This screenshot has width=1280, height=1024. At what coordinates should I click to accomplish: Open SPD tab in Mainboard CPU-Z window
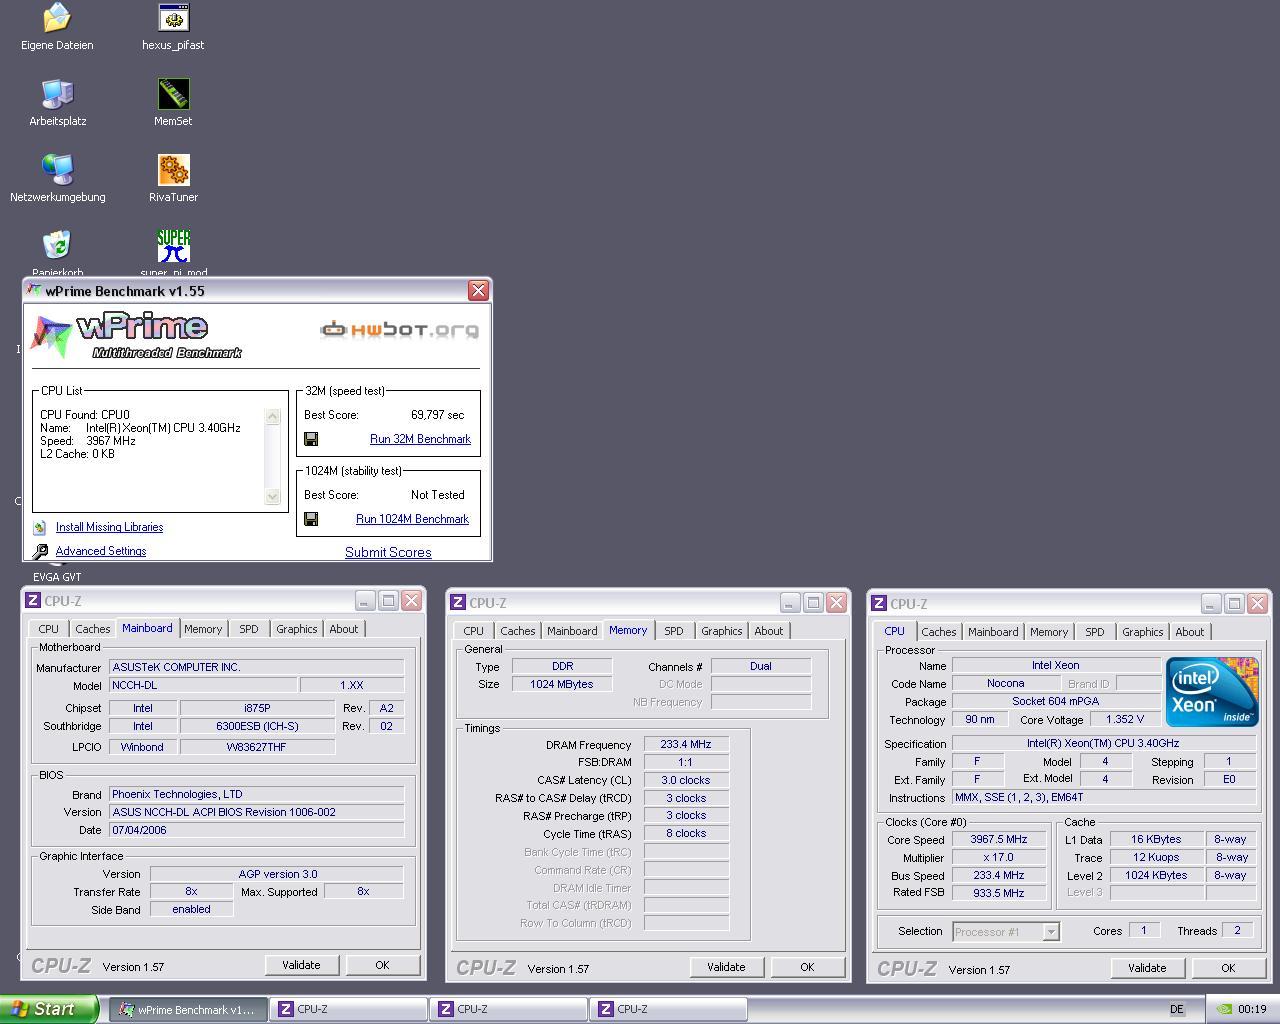248,629
